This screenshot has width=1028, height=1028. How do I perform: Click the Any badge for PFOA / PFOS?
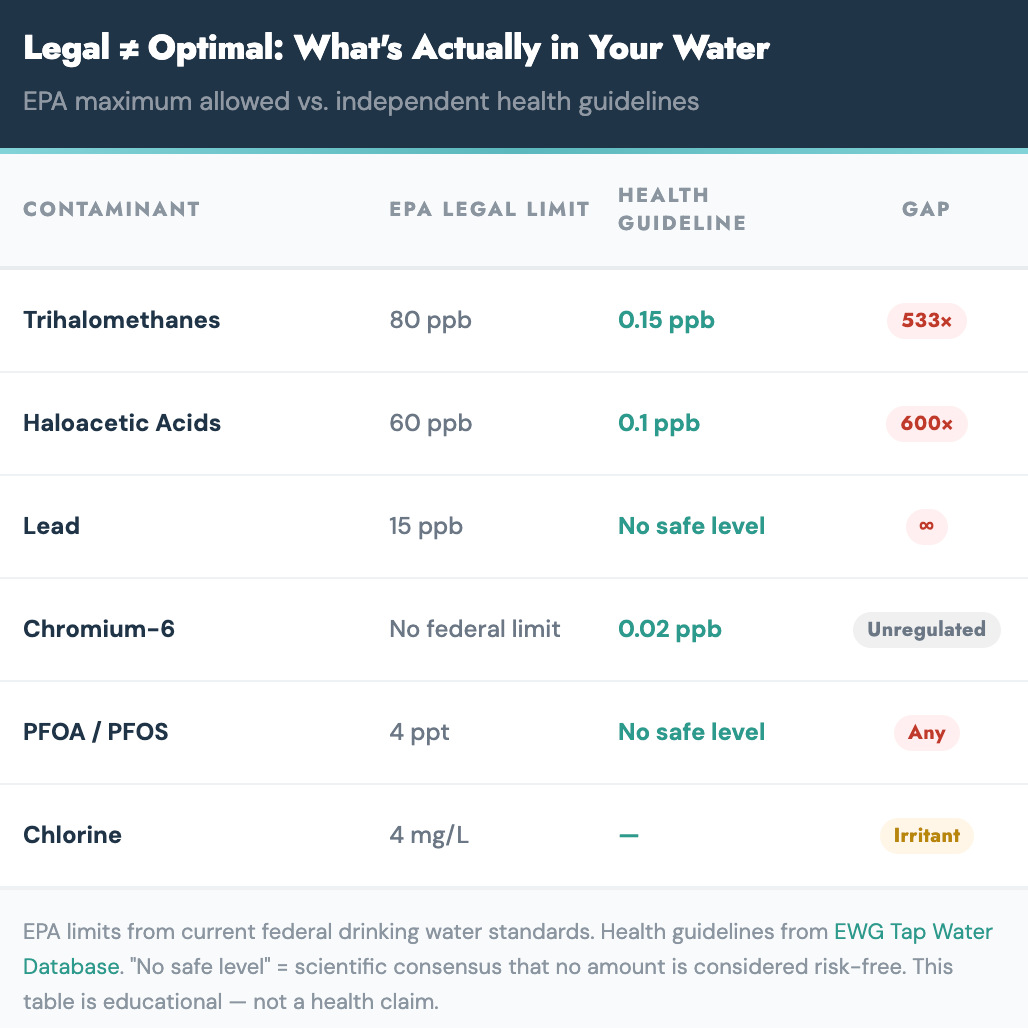926,732
